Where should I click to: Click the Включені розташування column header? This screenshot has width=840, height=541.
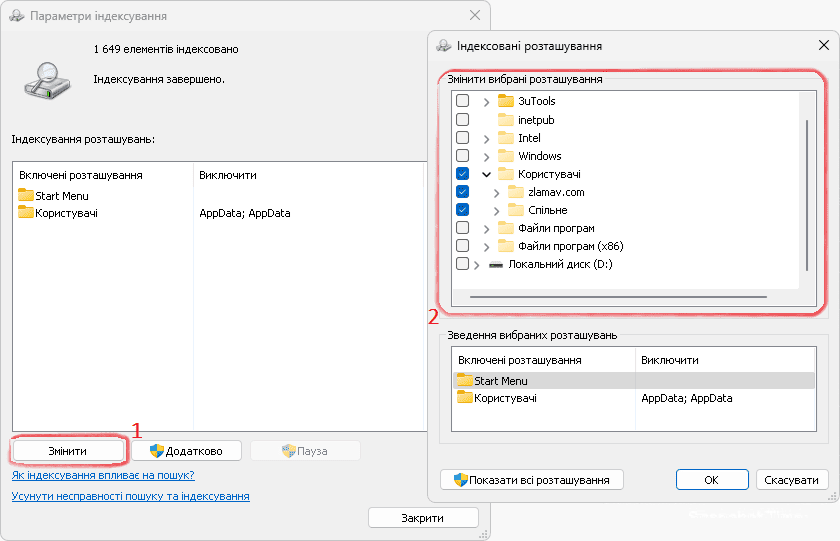tap(80, 175)
